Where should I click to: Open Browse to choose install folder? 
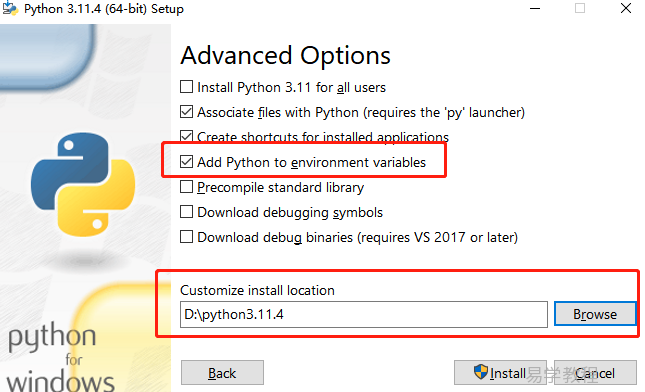pyautogui.click(x=595, y=314)
